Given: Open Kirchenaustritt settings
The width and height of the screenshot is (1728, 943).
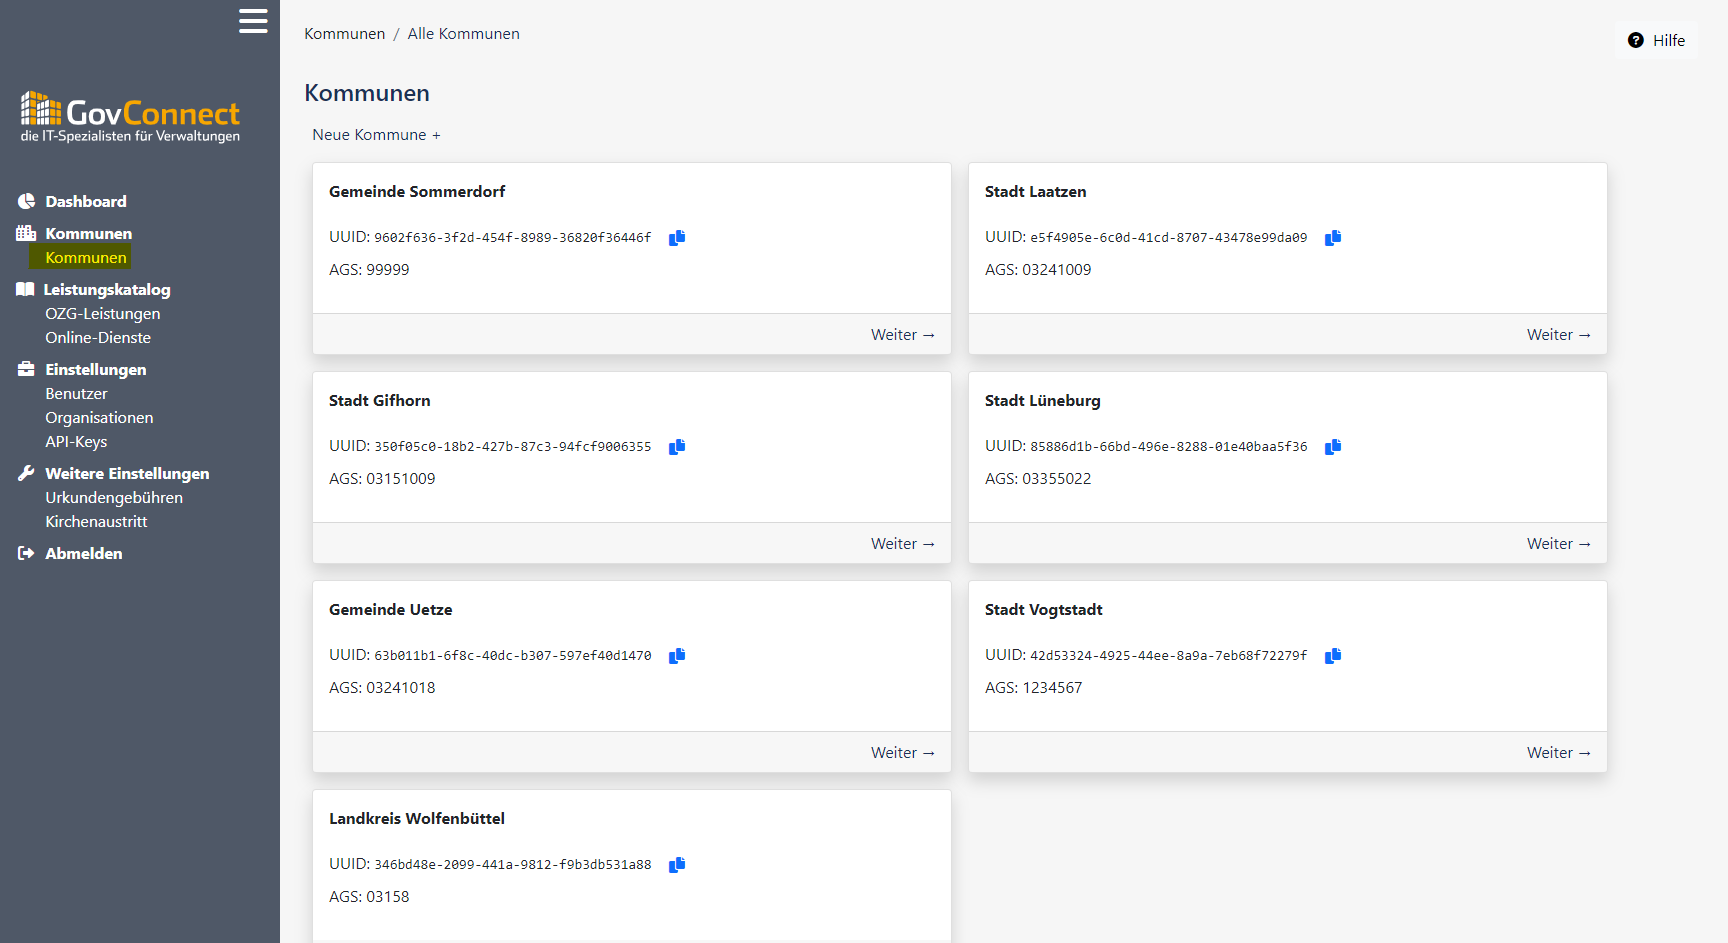Looking at the screenshot, I should tap(96, 521).
